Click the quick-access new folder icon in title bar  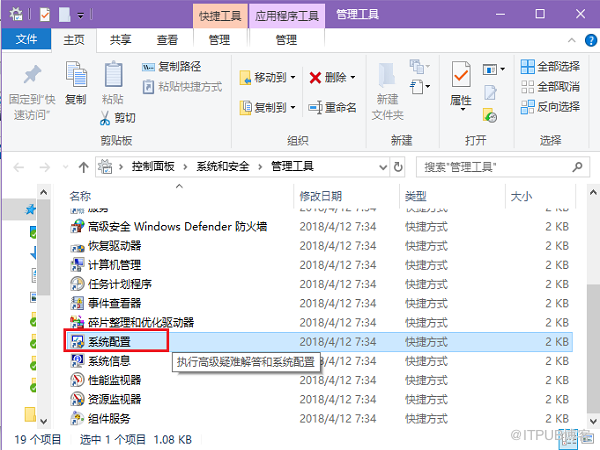click(x=64, y=15)
